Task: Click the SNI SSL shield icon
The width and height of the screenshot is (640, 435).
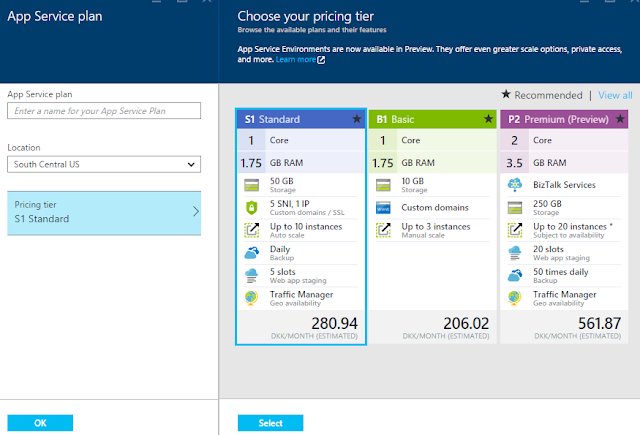Action: [250, 208]
